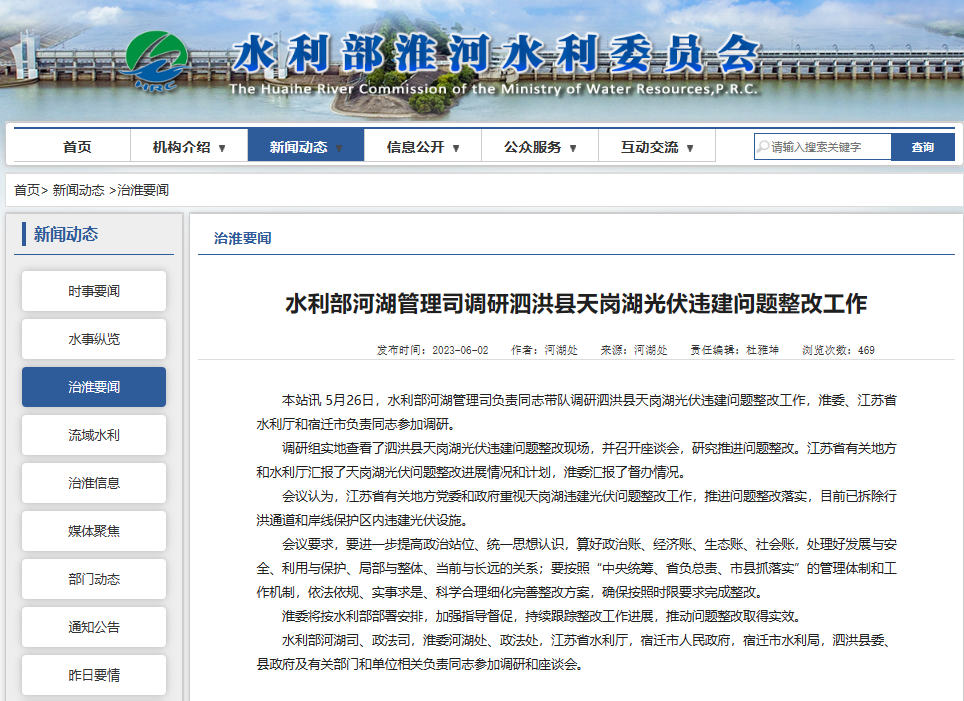
Task: Open 通知公告 in the sidebar
Action: (x=94, y=627)
